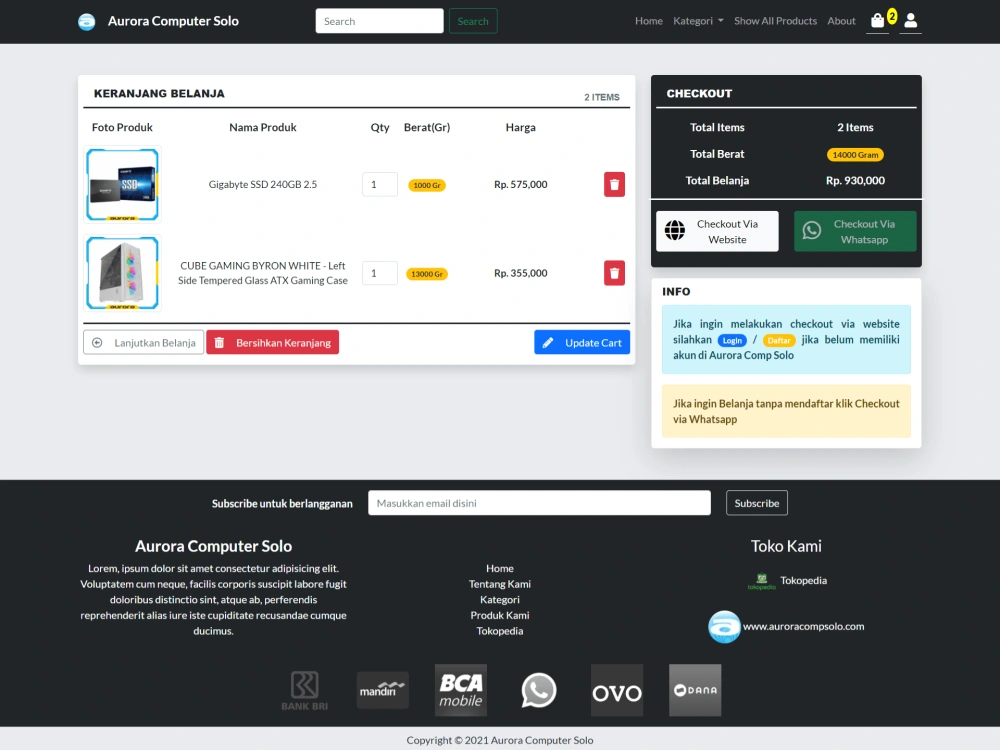Click footer Tentang Kami link

pyautogui.click(x=499, y=584)
